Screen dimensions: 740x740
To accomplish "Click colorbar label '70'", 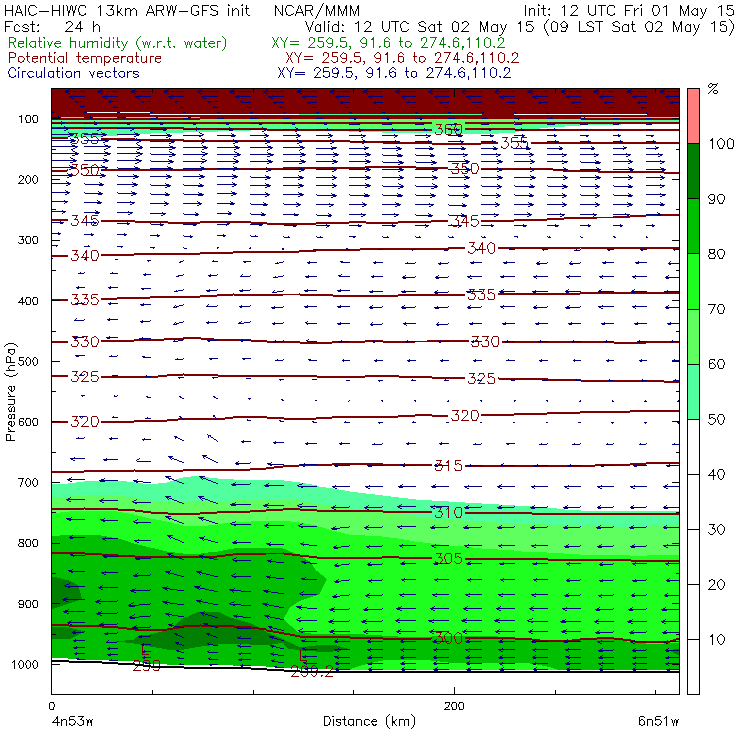I will click(716, 309).
